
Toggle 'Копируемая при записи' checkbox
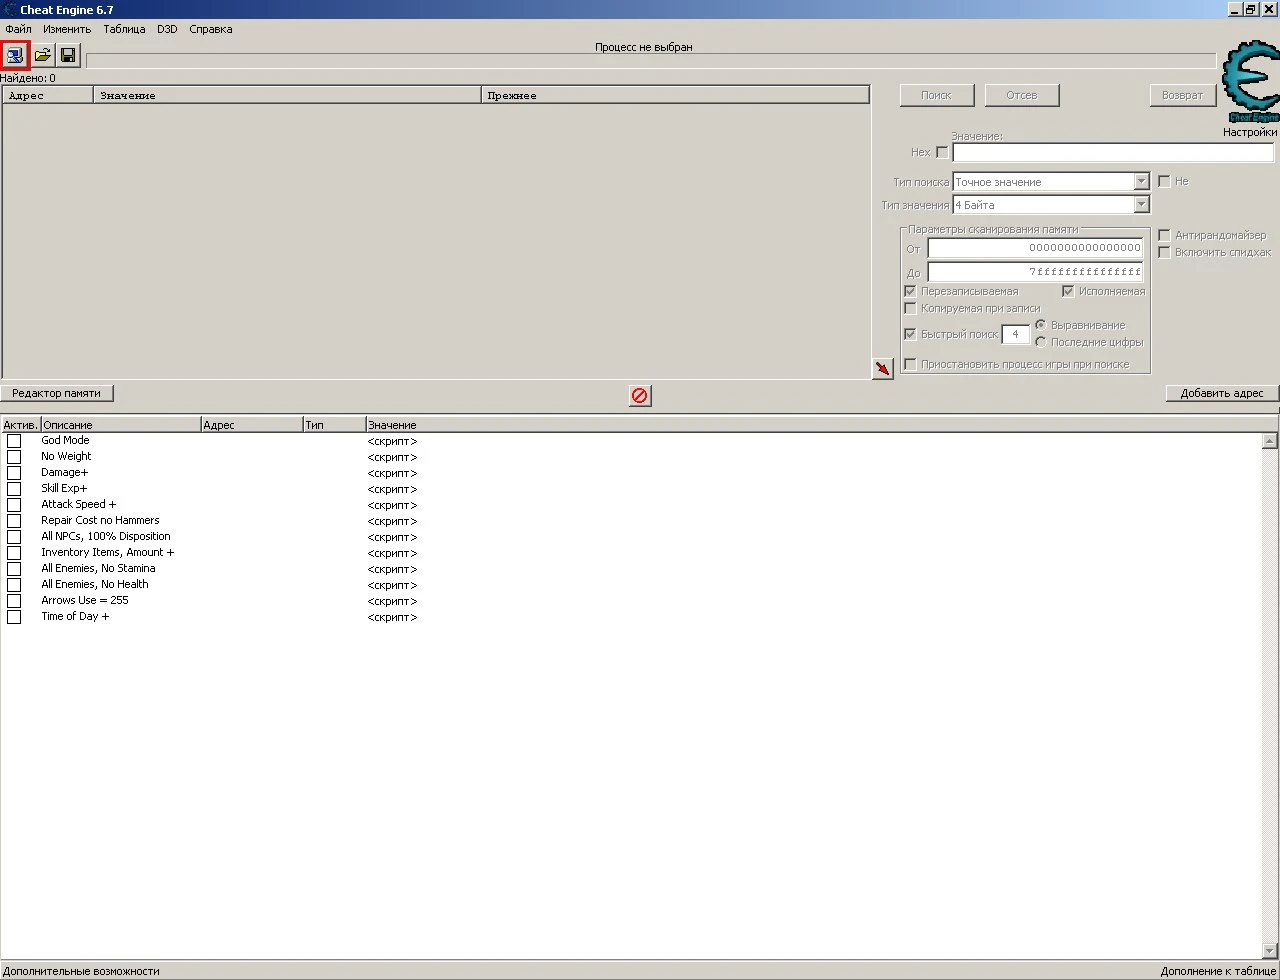(x=910, y=308)
